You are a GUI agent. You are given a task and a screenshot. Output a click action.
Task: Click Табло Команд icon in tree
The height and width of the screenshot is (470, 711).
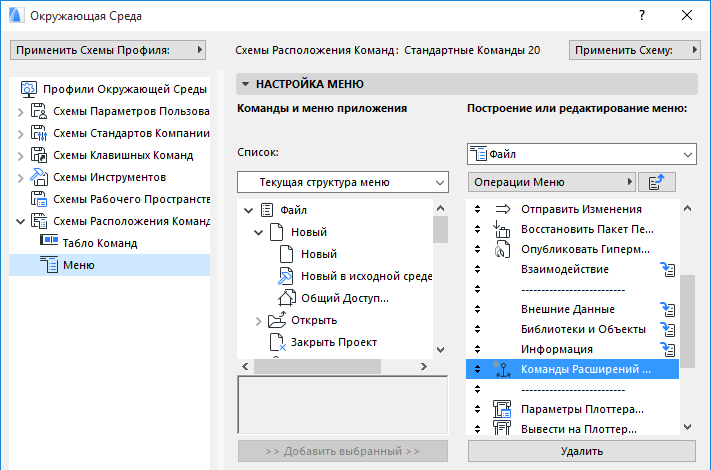click(x=49, y=242)
